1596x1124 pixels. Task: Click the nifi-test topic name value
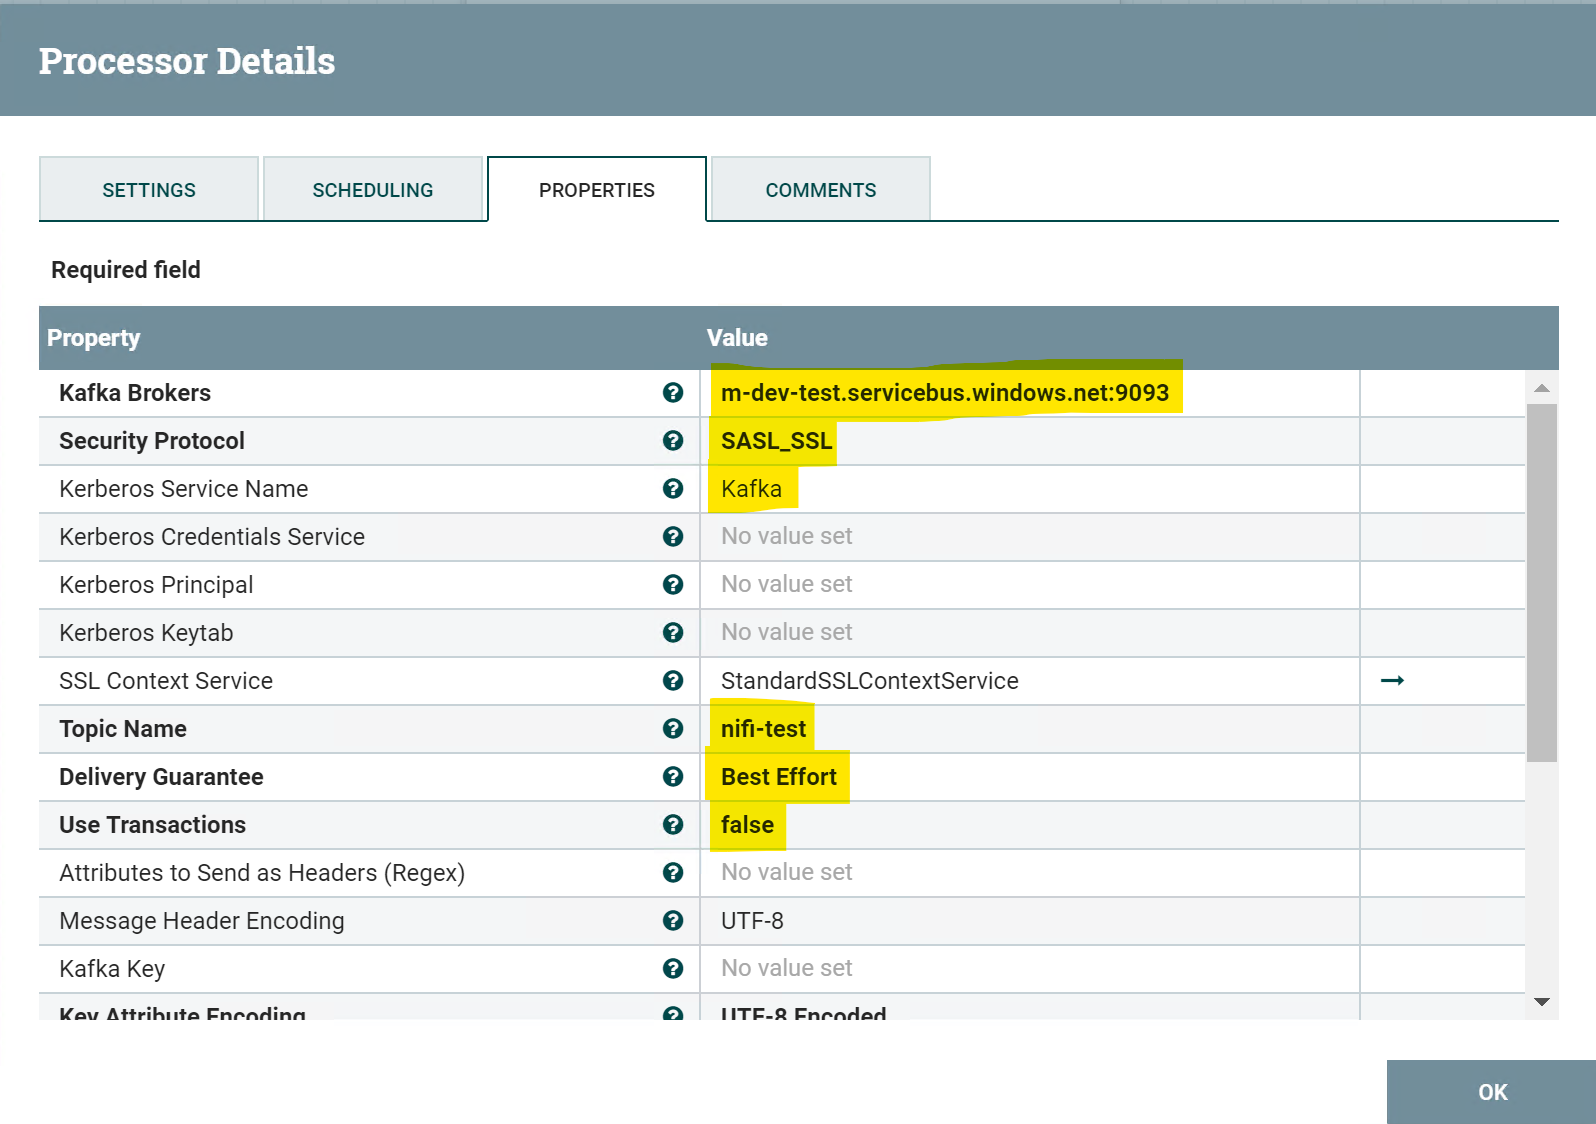point(763,729)
